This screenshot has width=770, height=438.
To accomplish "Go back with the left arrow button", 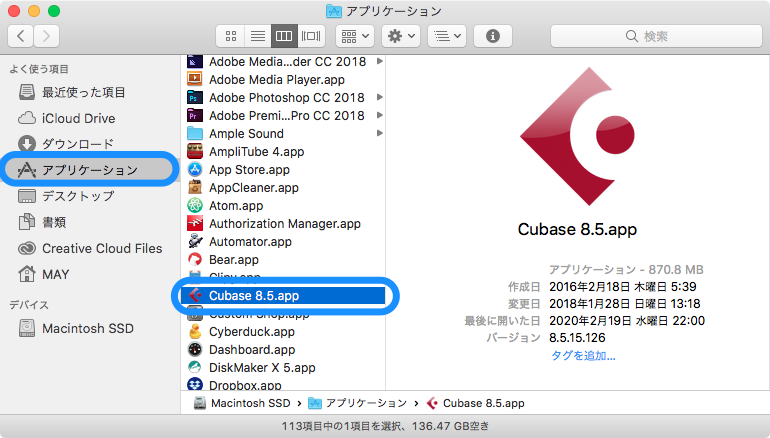I will tap(21, 36).
